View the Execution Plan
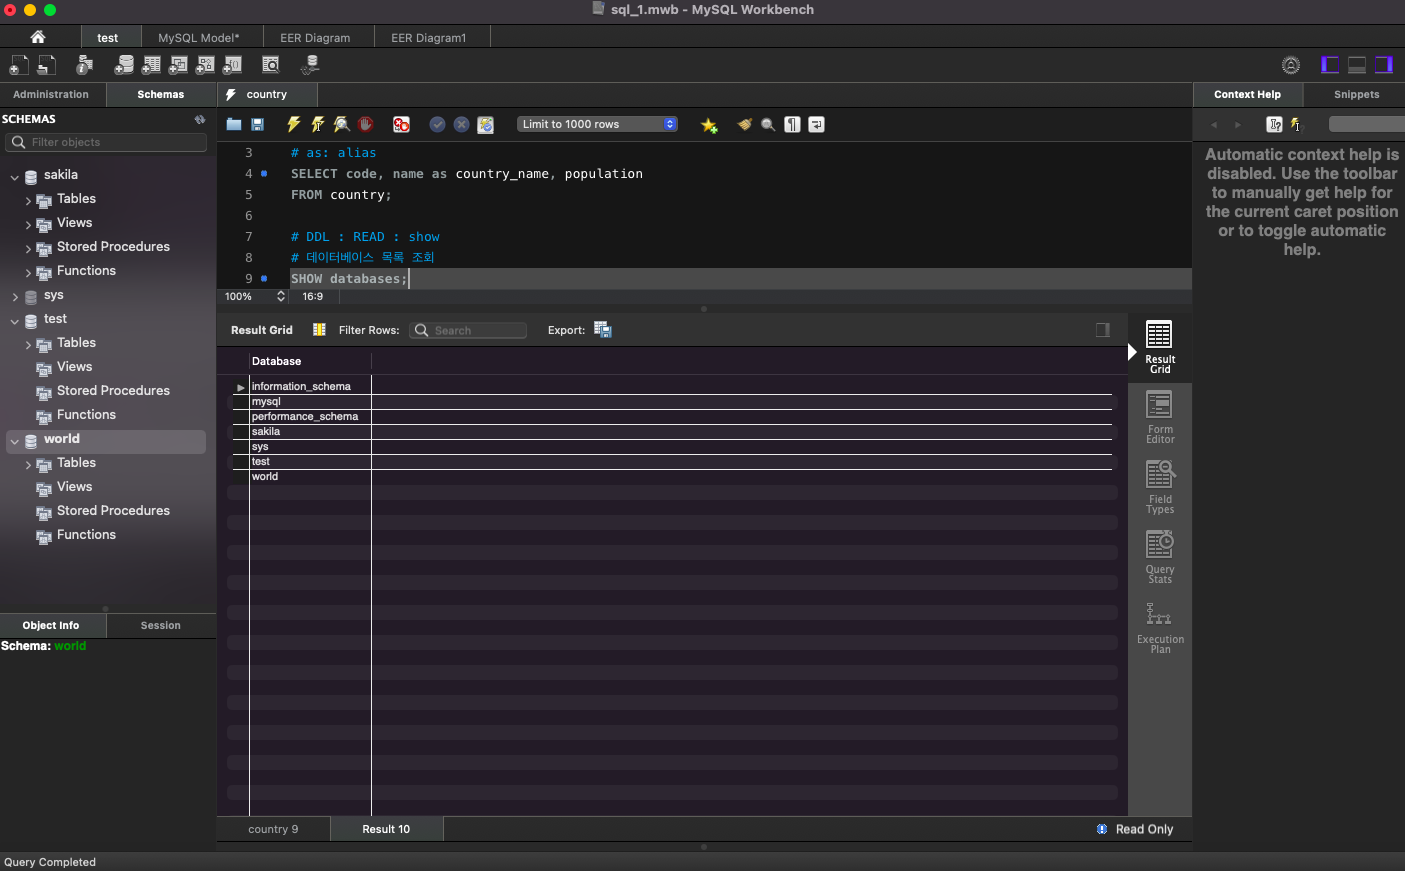 [x=1160, y=628]
